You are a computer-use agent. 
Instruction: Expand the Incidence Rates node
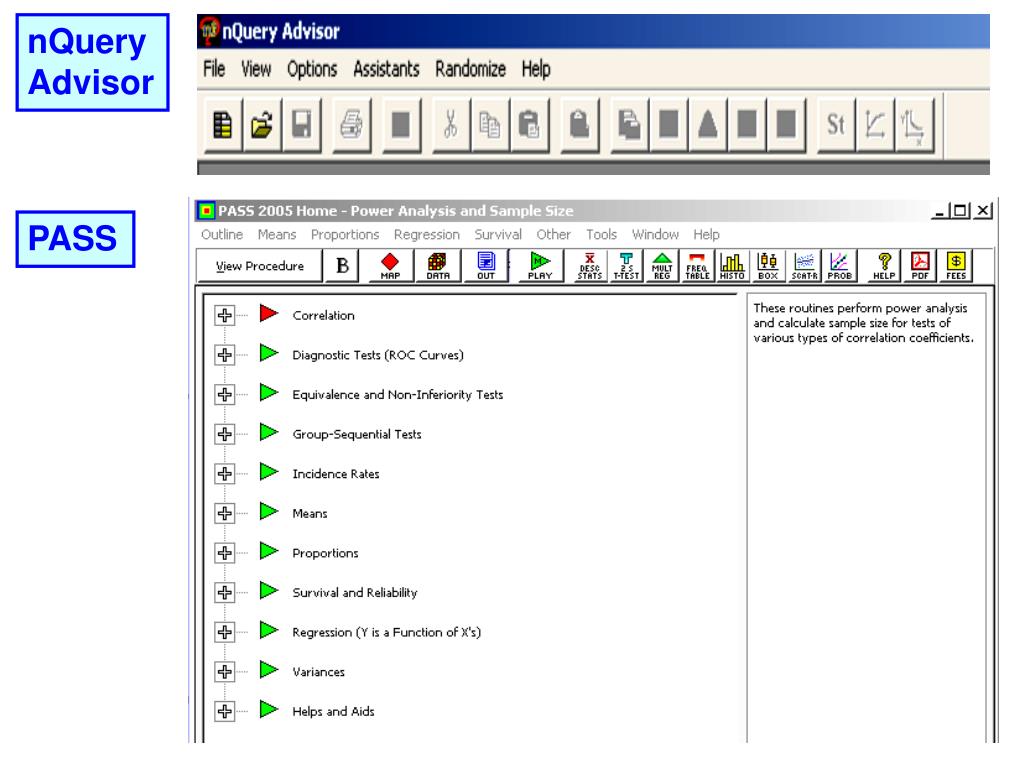click(225, 473)
